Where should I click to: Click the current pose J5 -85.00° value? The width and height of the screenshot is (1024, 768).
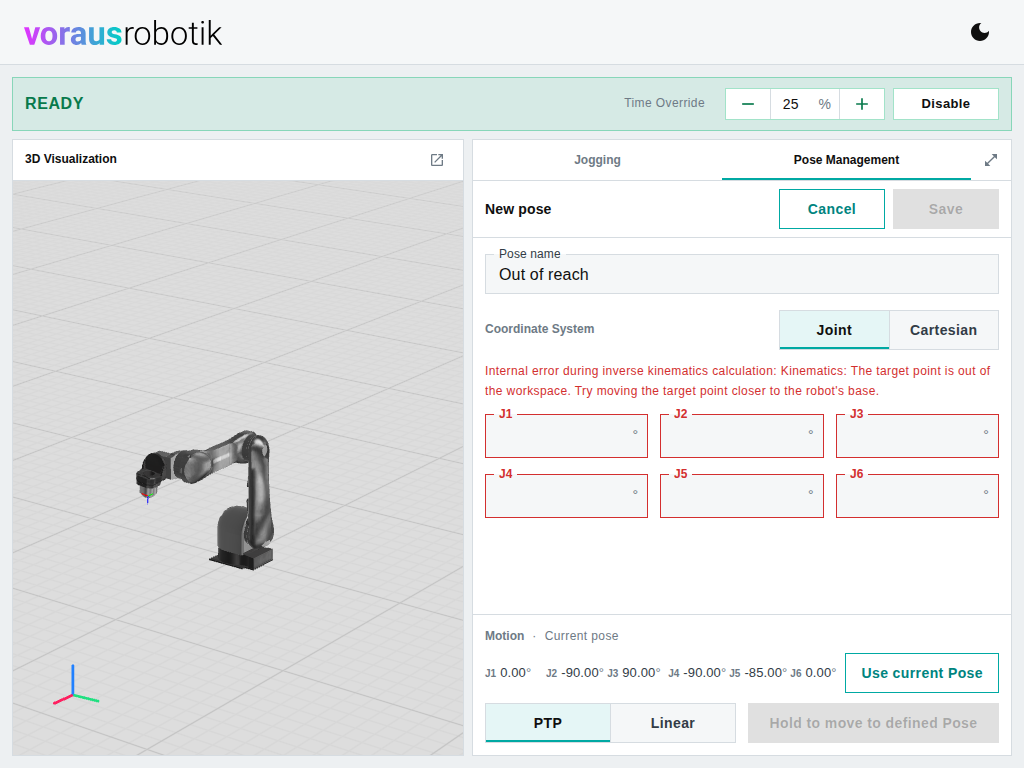pyautogui.click(x=758, y=673)
